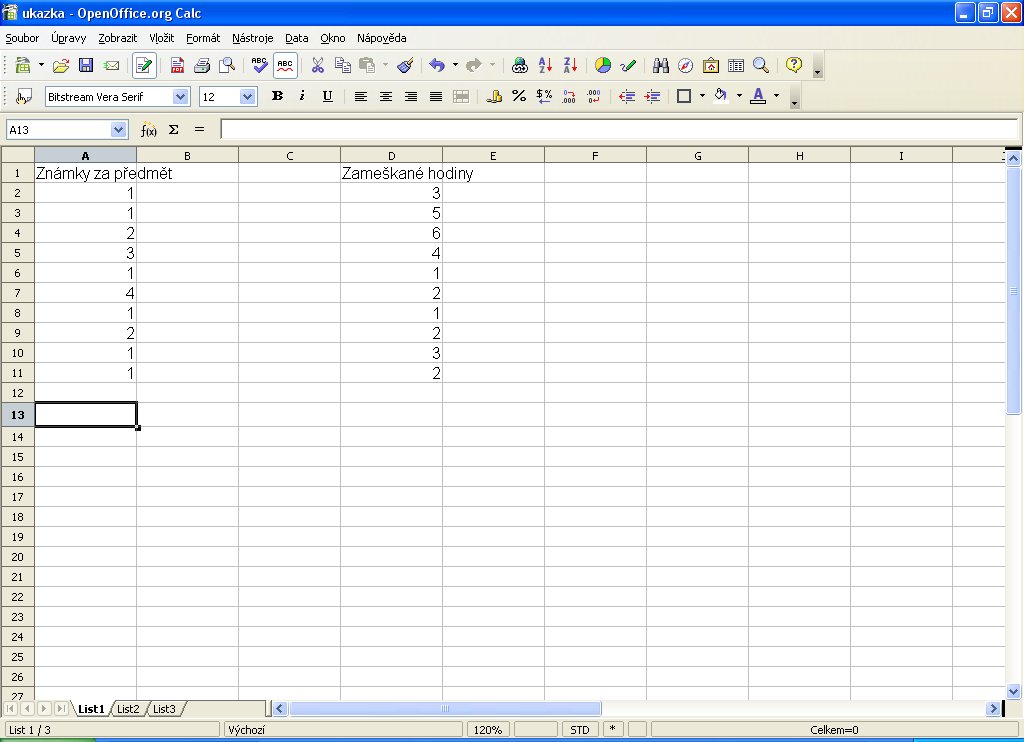
Task: Open the New document dropdown arrow
Action: click(41, 65)
